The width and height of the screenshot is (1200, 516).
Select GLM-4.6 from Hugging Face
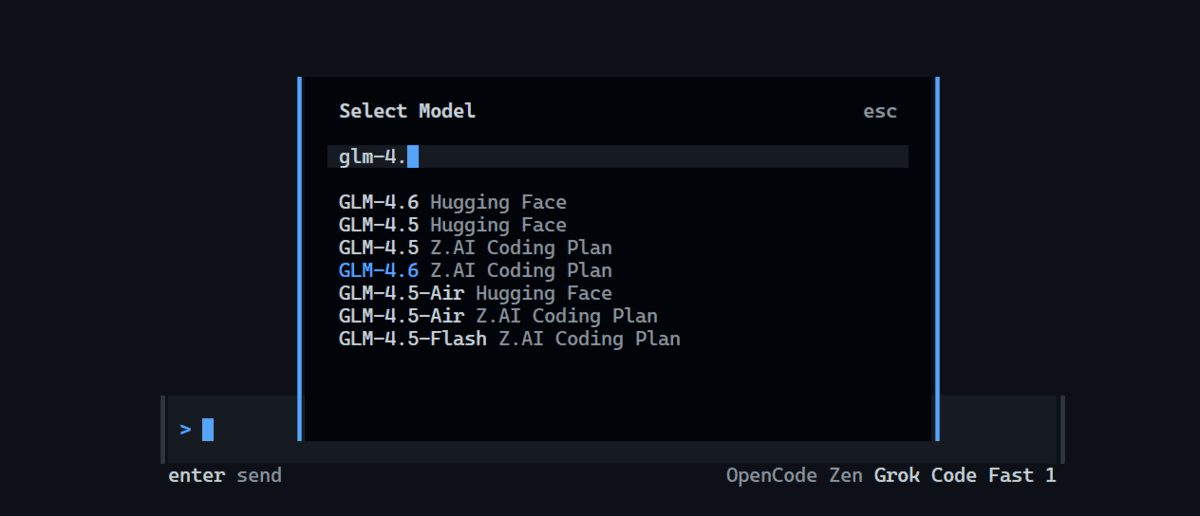tap(452, 202)
